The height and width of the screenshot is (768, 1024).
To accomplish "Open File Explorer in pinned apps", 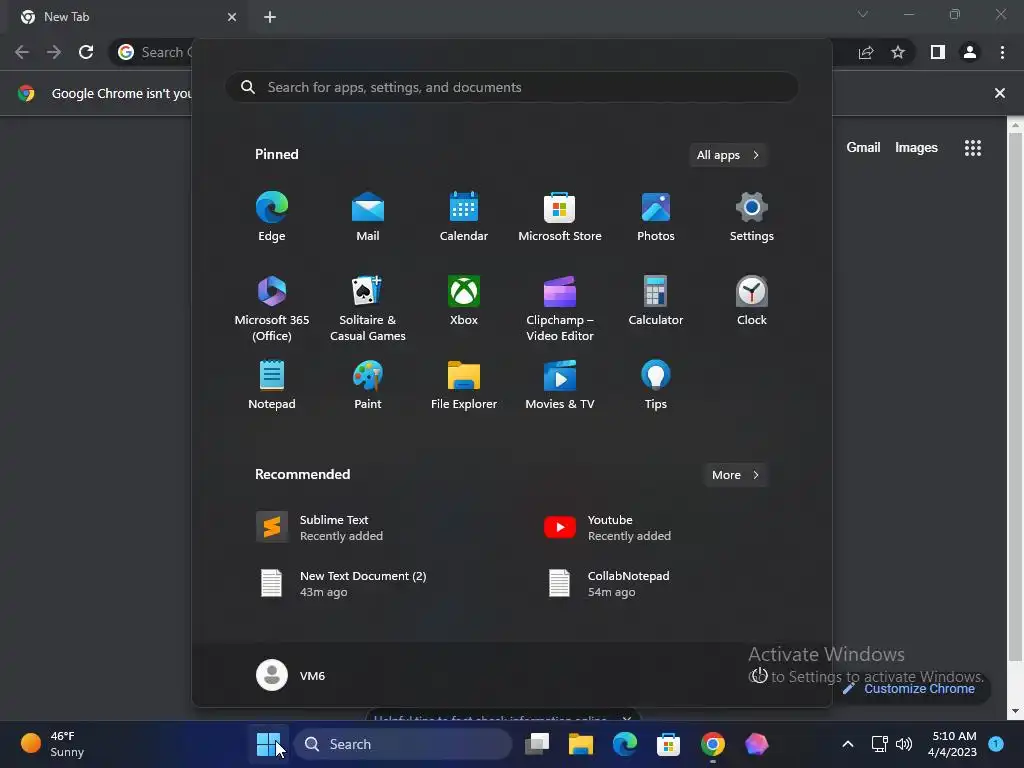I will [x=464, y=385].
